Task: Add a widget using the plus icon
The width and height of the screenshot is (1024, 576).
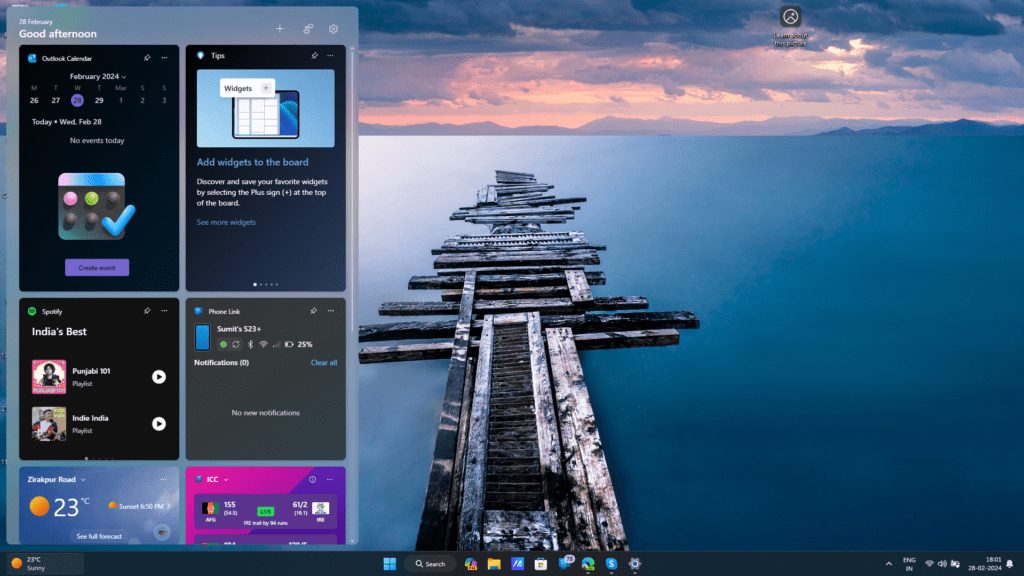Action: click(280, 29)
